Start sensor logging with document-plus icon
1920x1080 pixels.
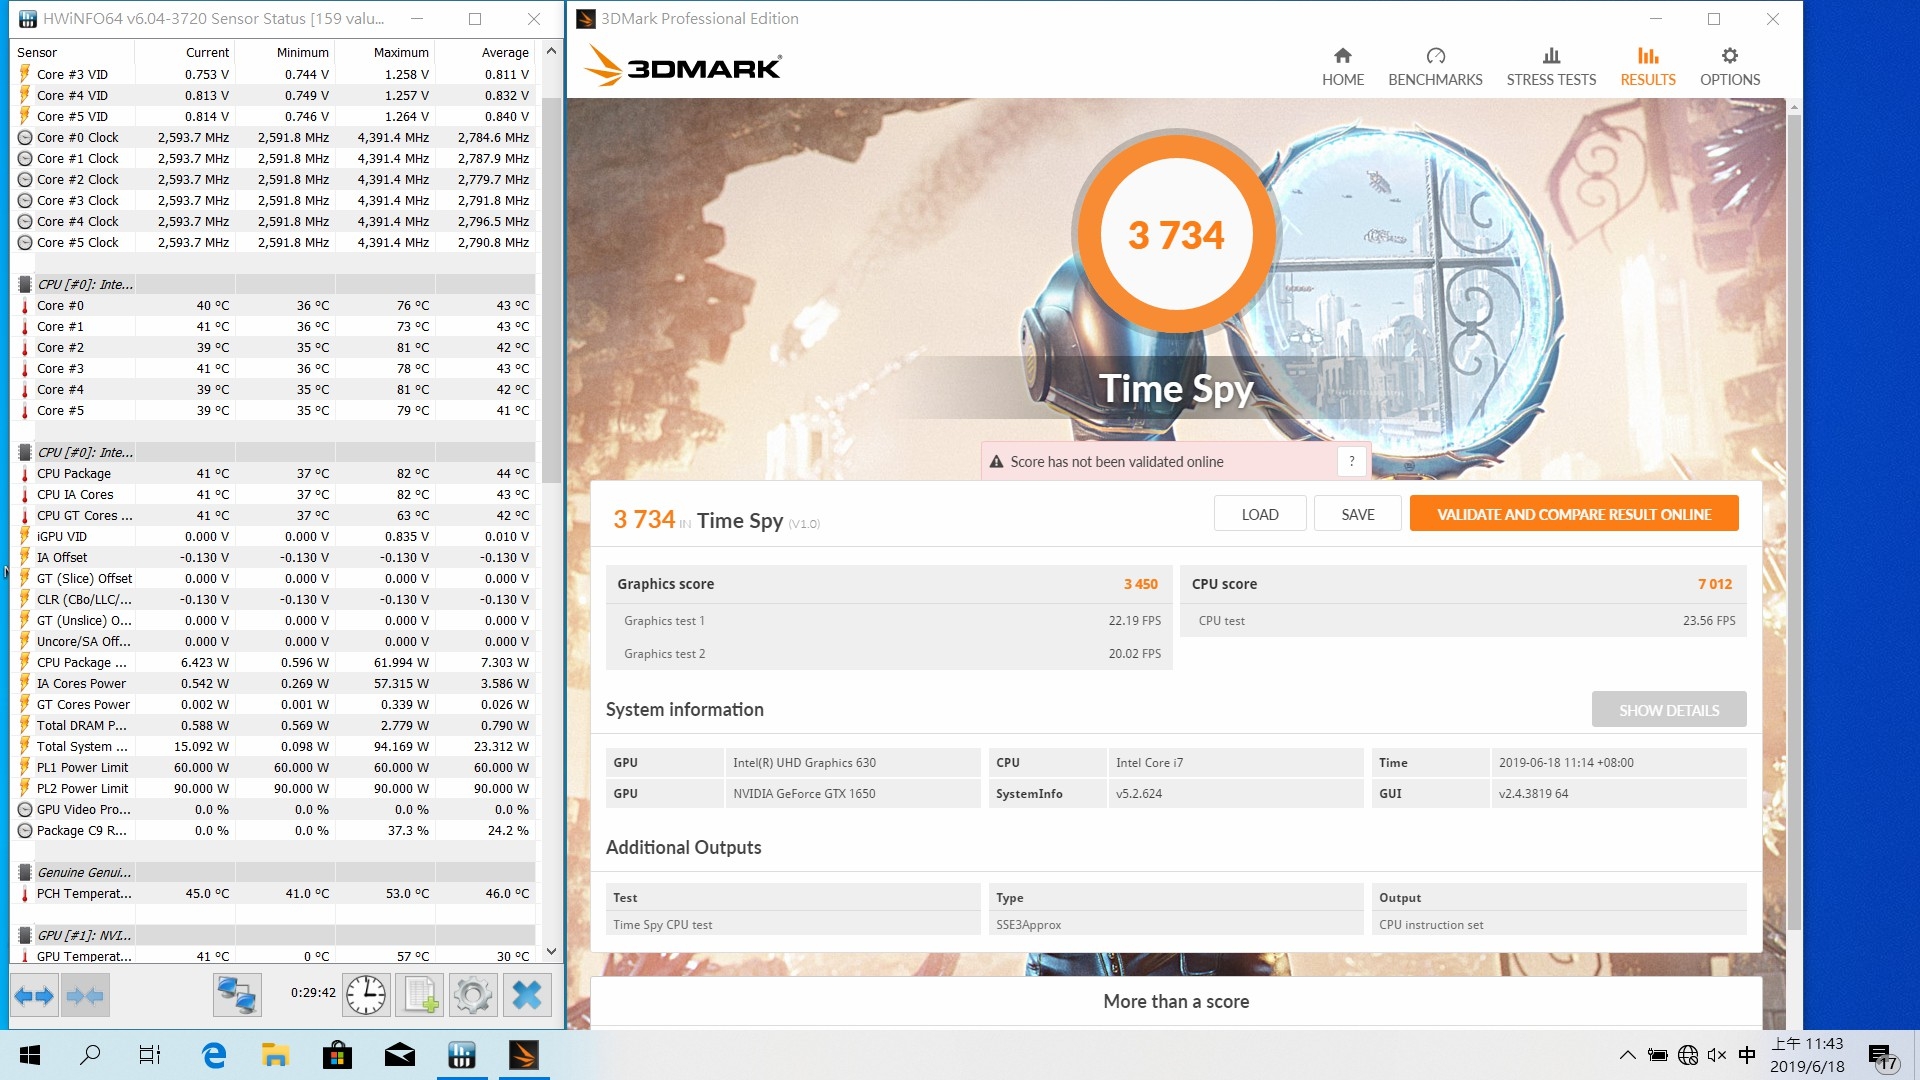coord(420,995)
